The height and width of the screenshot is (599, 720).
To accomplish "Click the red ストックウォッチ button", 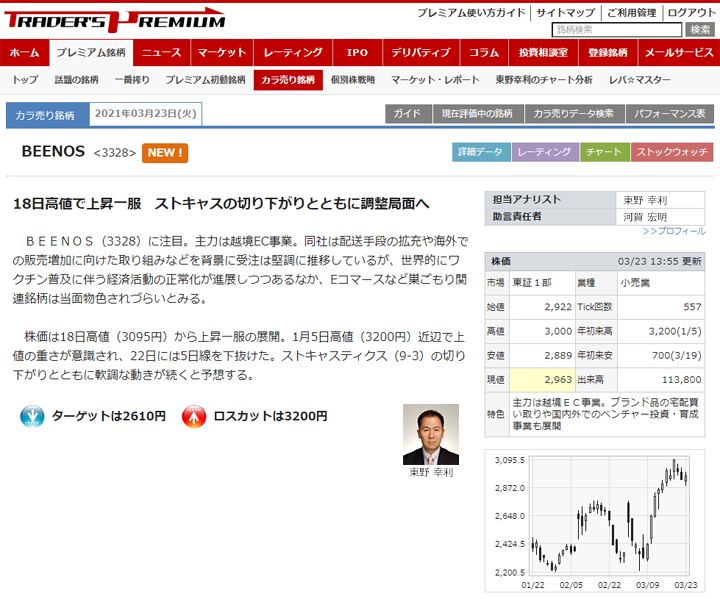I will coord(672,153).
